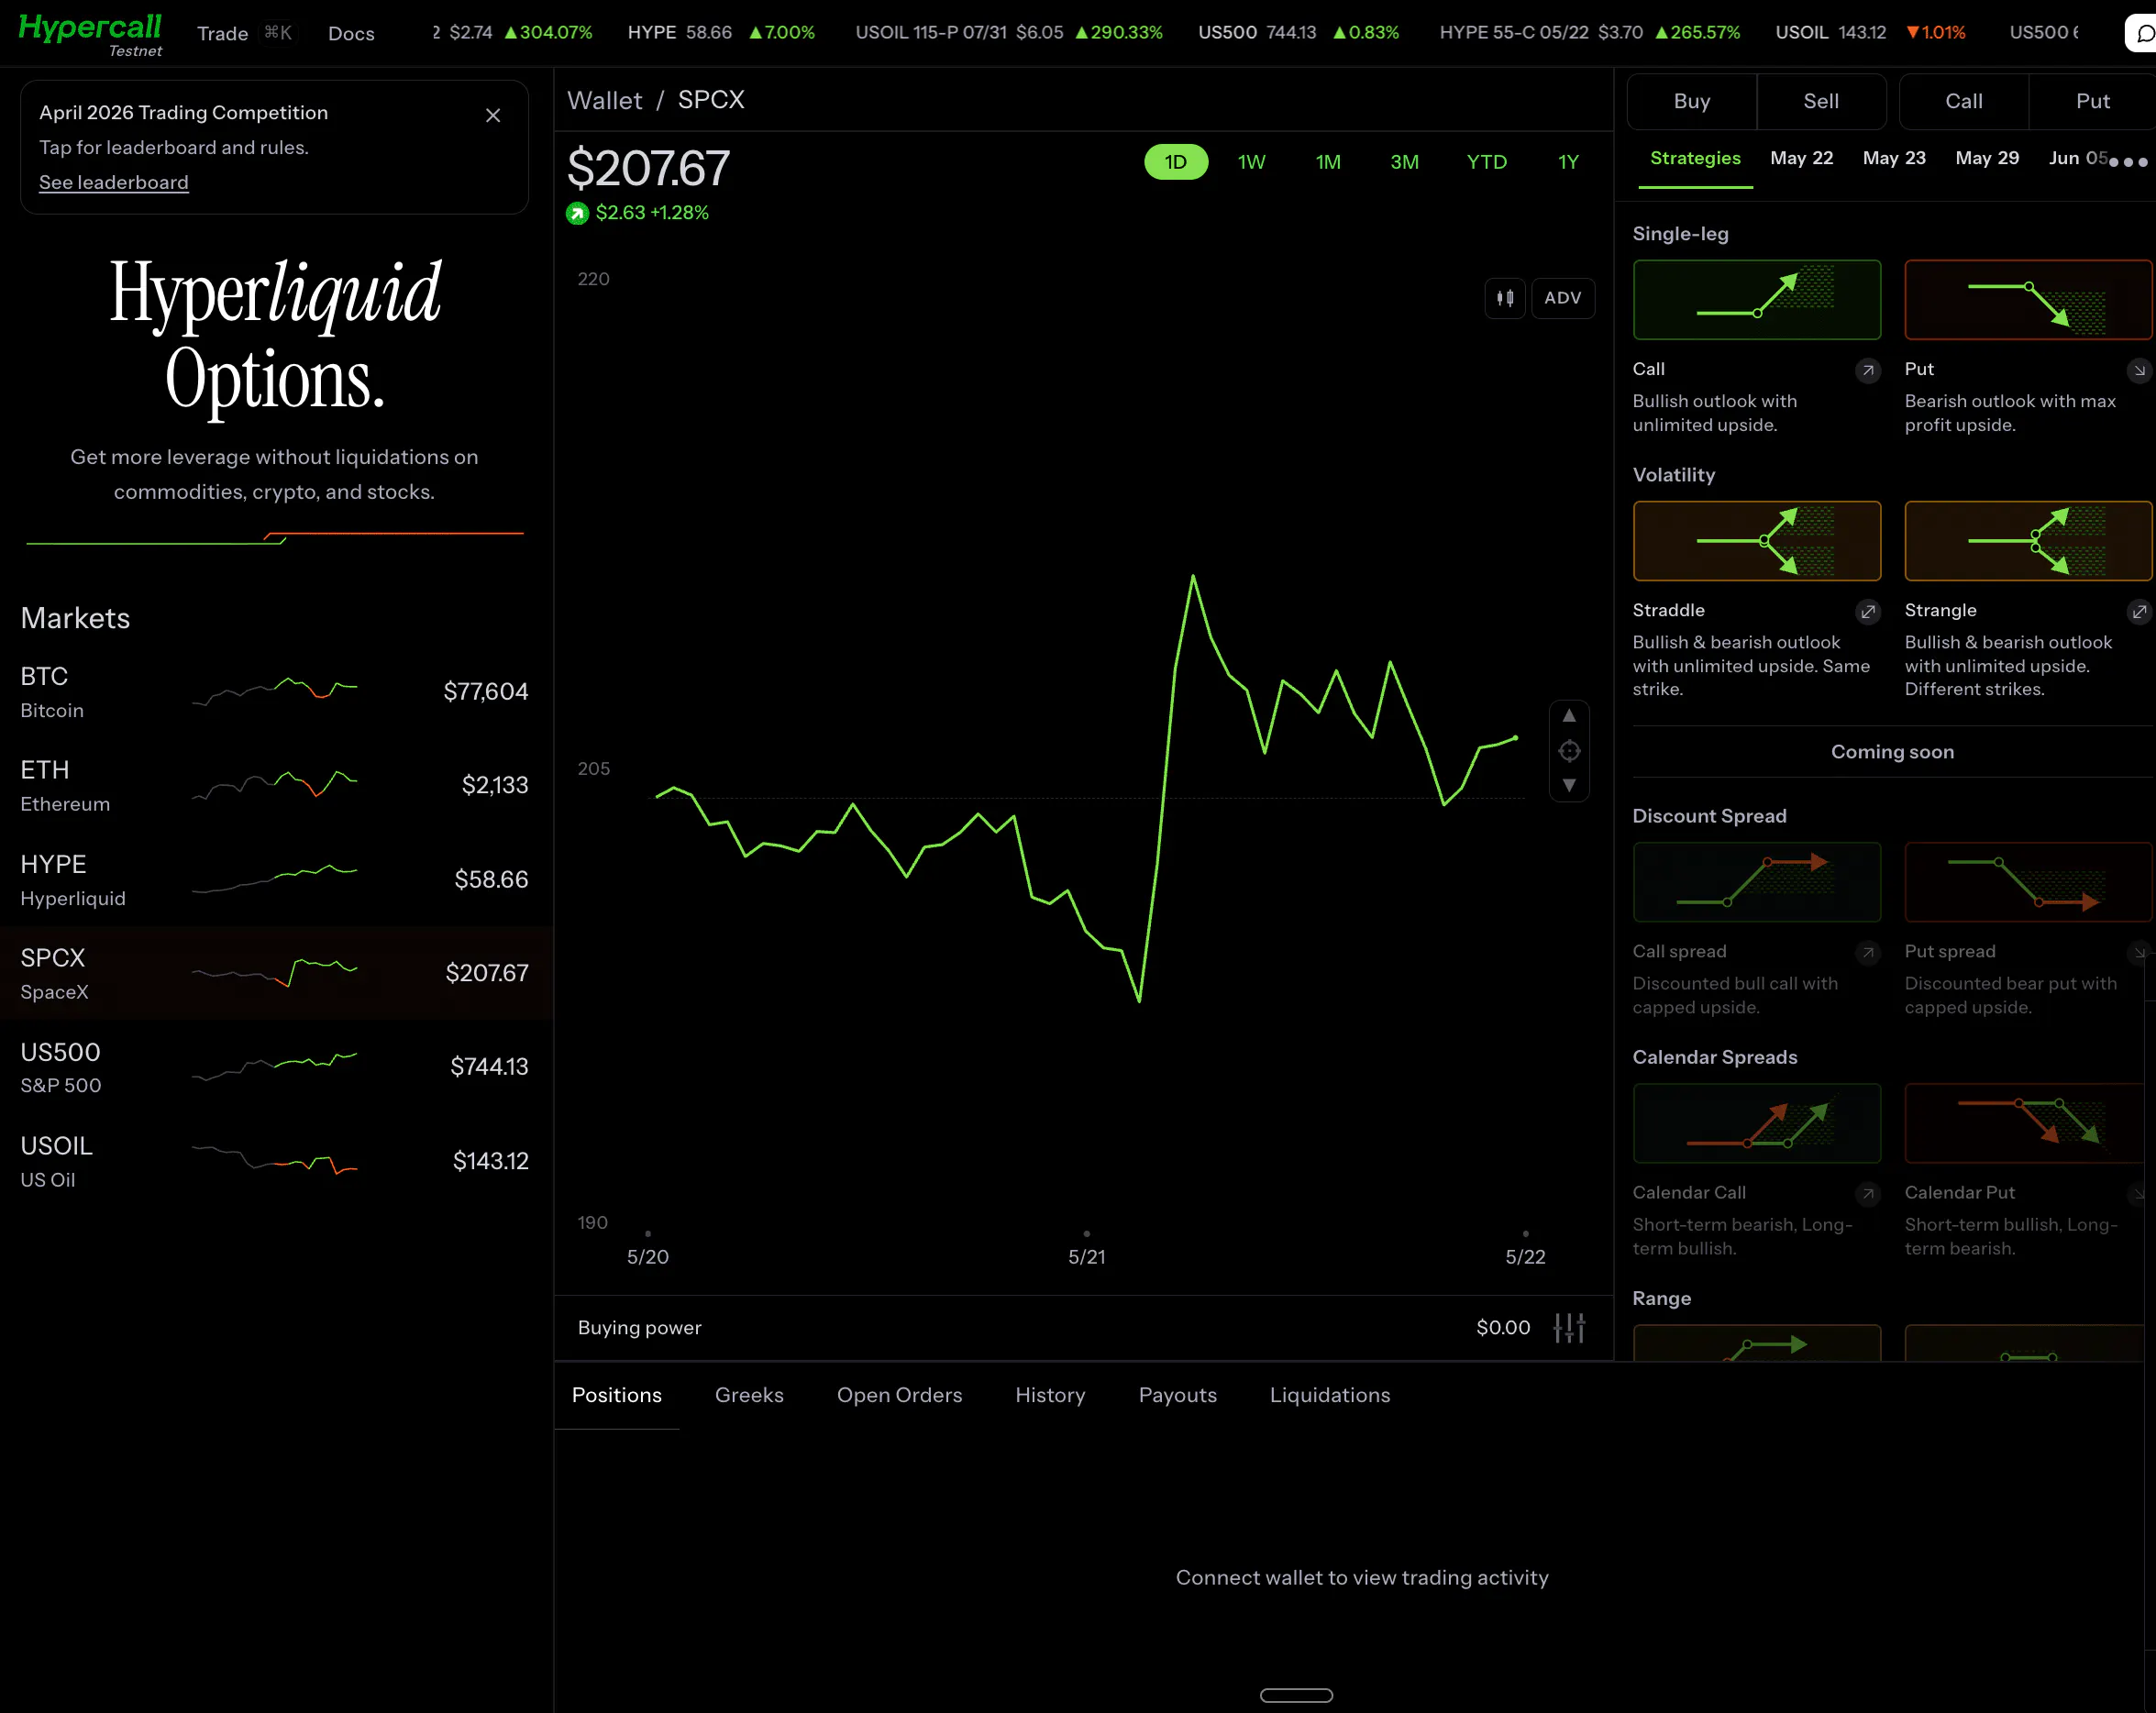Click the bottom panel resize handle bar
Screen dimensions: 2156x1713
coord(1296,1694)
